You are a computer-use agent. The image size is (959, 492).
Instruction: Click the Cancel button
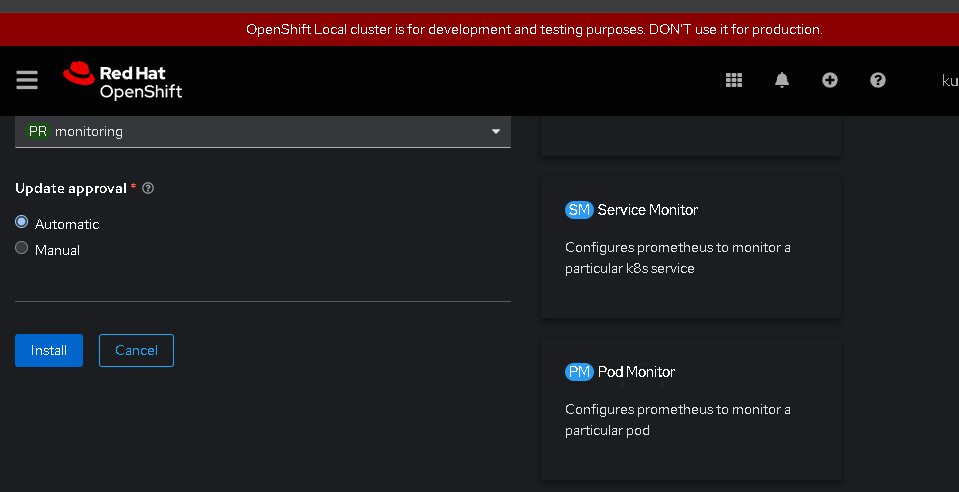(x=136, y=350)
